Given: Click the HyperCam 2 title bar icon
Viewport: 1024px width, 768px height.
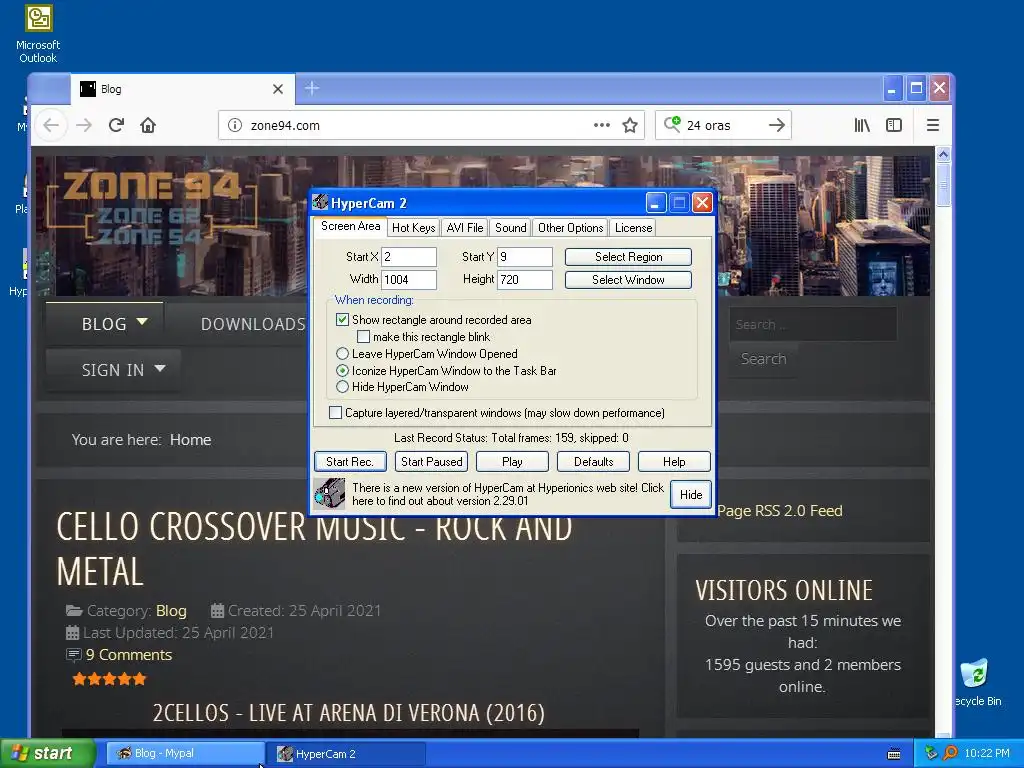Looking at the screenshot, I should pos(320,202).
